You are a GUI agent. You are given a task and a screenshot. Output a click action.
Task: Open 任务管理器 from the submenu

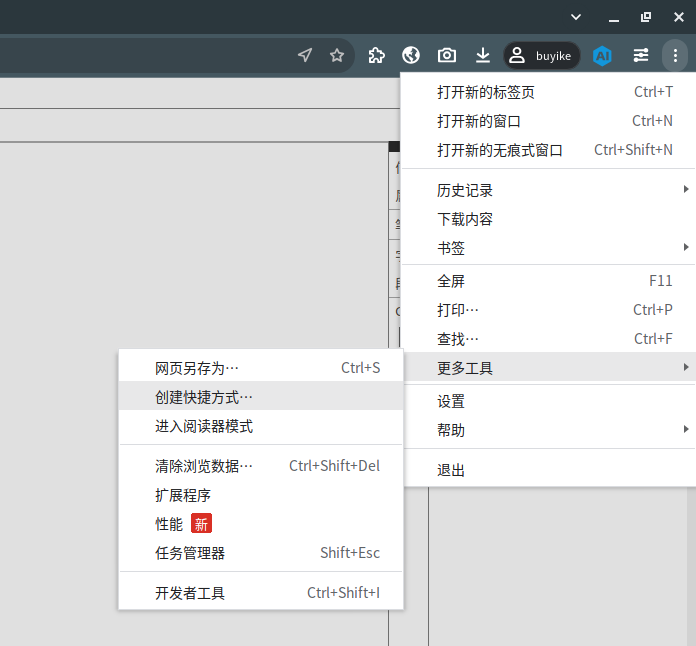pyautogui.click(x=261, y=553)
